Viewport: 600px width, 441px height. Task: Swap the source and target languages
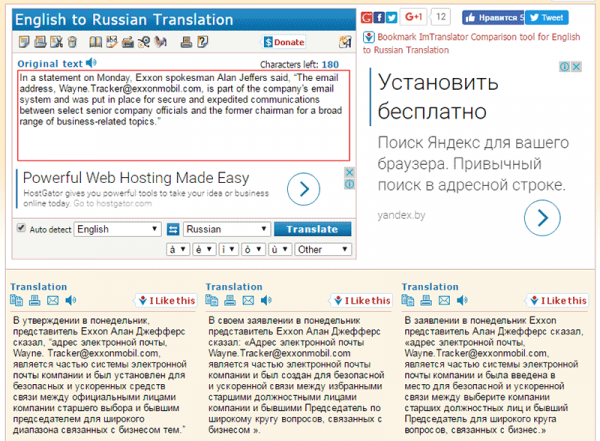tap(173, 229)
